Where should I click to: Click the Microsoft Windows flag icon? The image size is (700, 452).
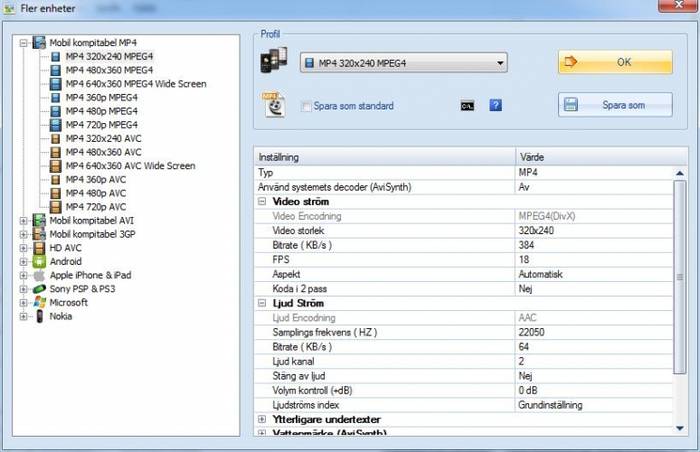click(x=40, y=302)
